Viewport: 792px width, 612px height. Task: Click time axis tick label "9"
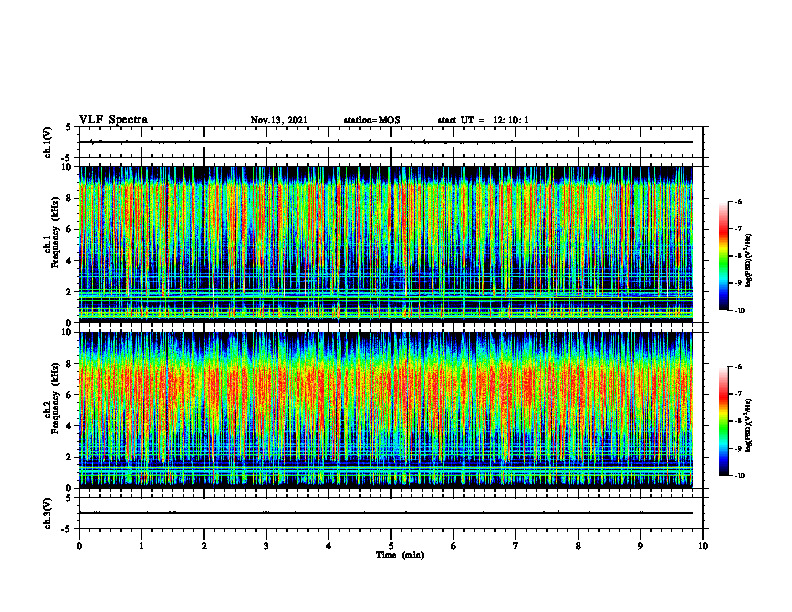tap(640, 546)
